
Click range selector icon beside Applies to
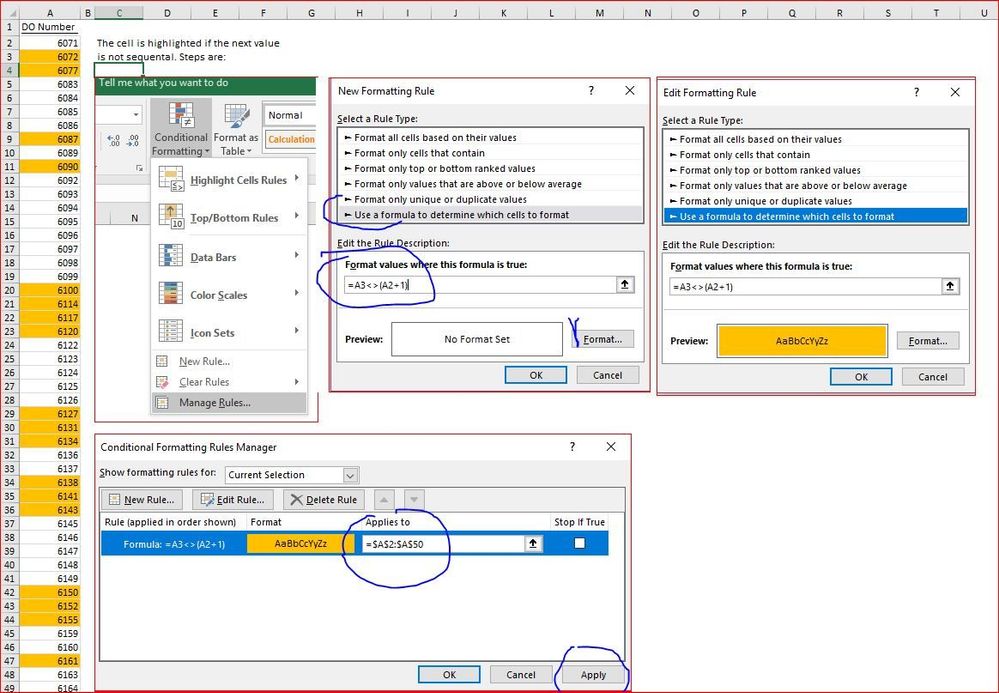click(x=533, y=543)
